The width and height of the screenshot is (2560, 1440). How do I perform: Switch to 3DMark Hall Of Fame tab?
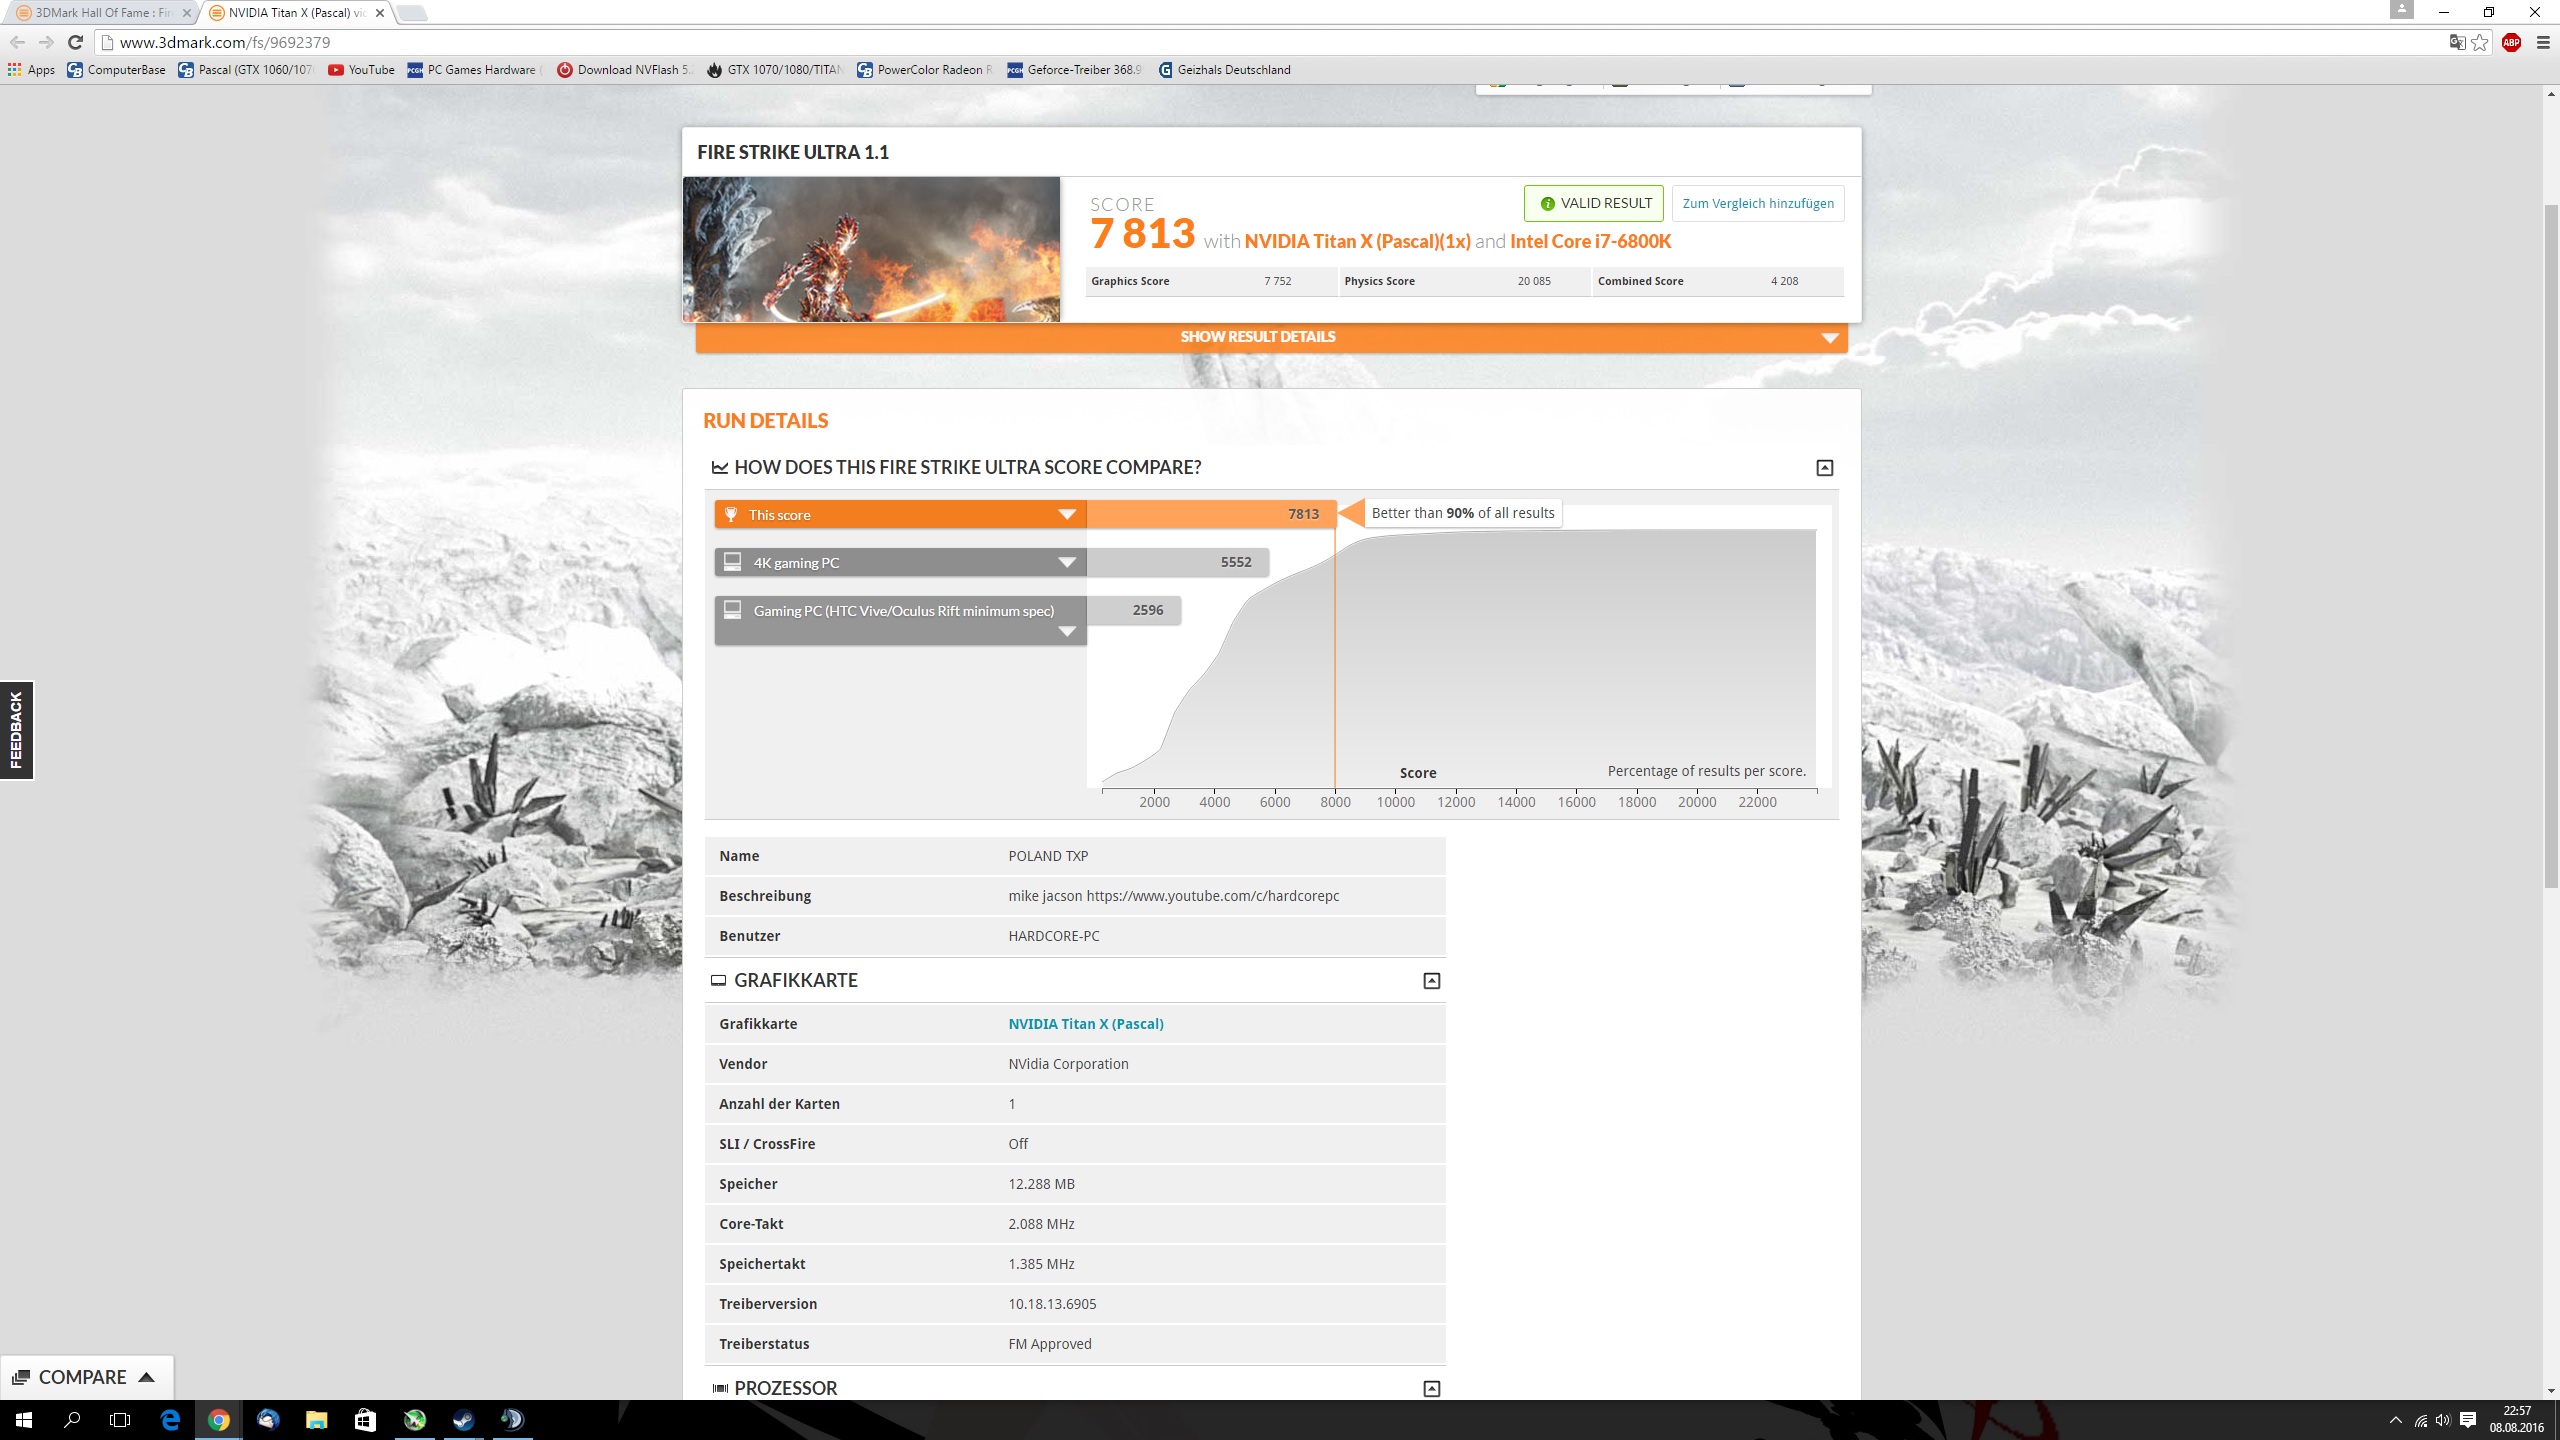(x=100, y=13)
